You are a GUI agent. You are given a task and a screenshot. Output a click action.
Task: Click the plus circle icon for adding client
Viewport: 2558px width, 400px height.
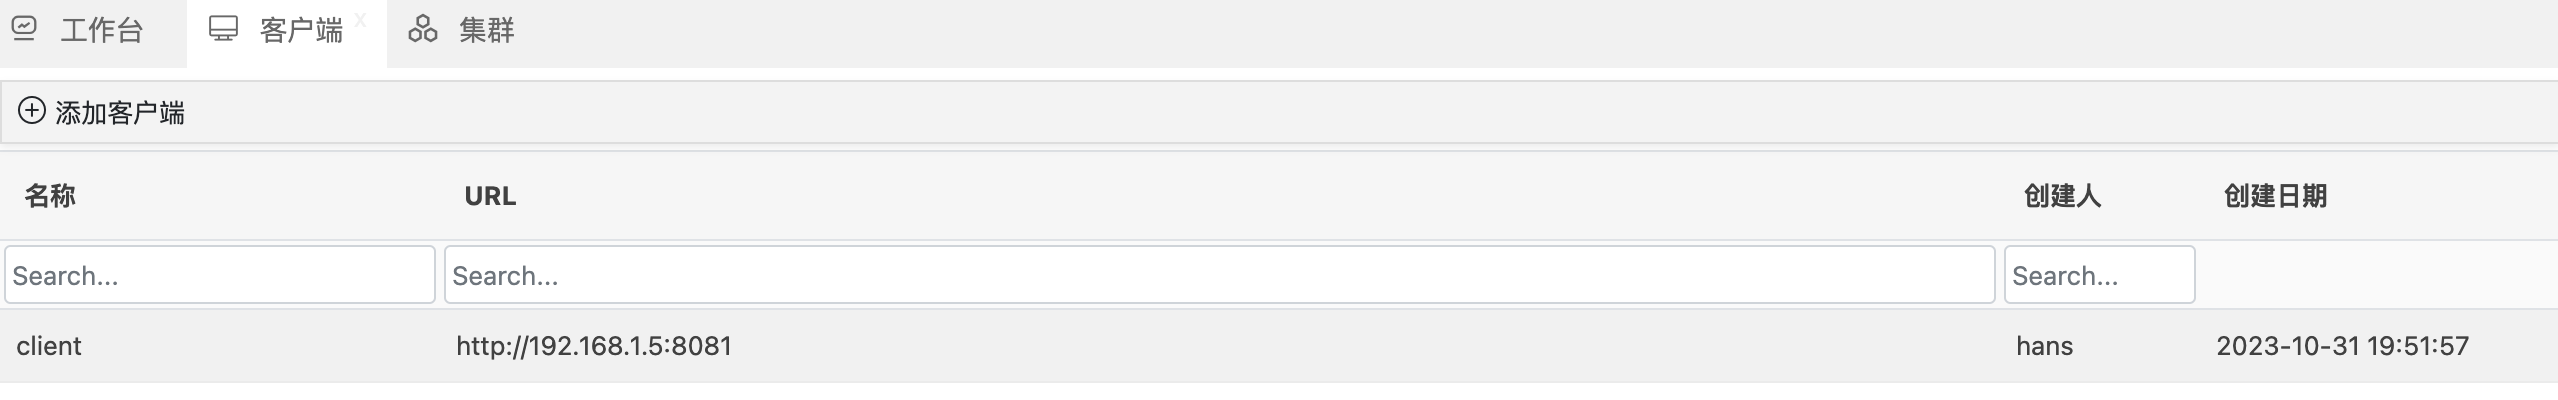pos(32,111)
